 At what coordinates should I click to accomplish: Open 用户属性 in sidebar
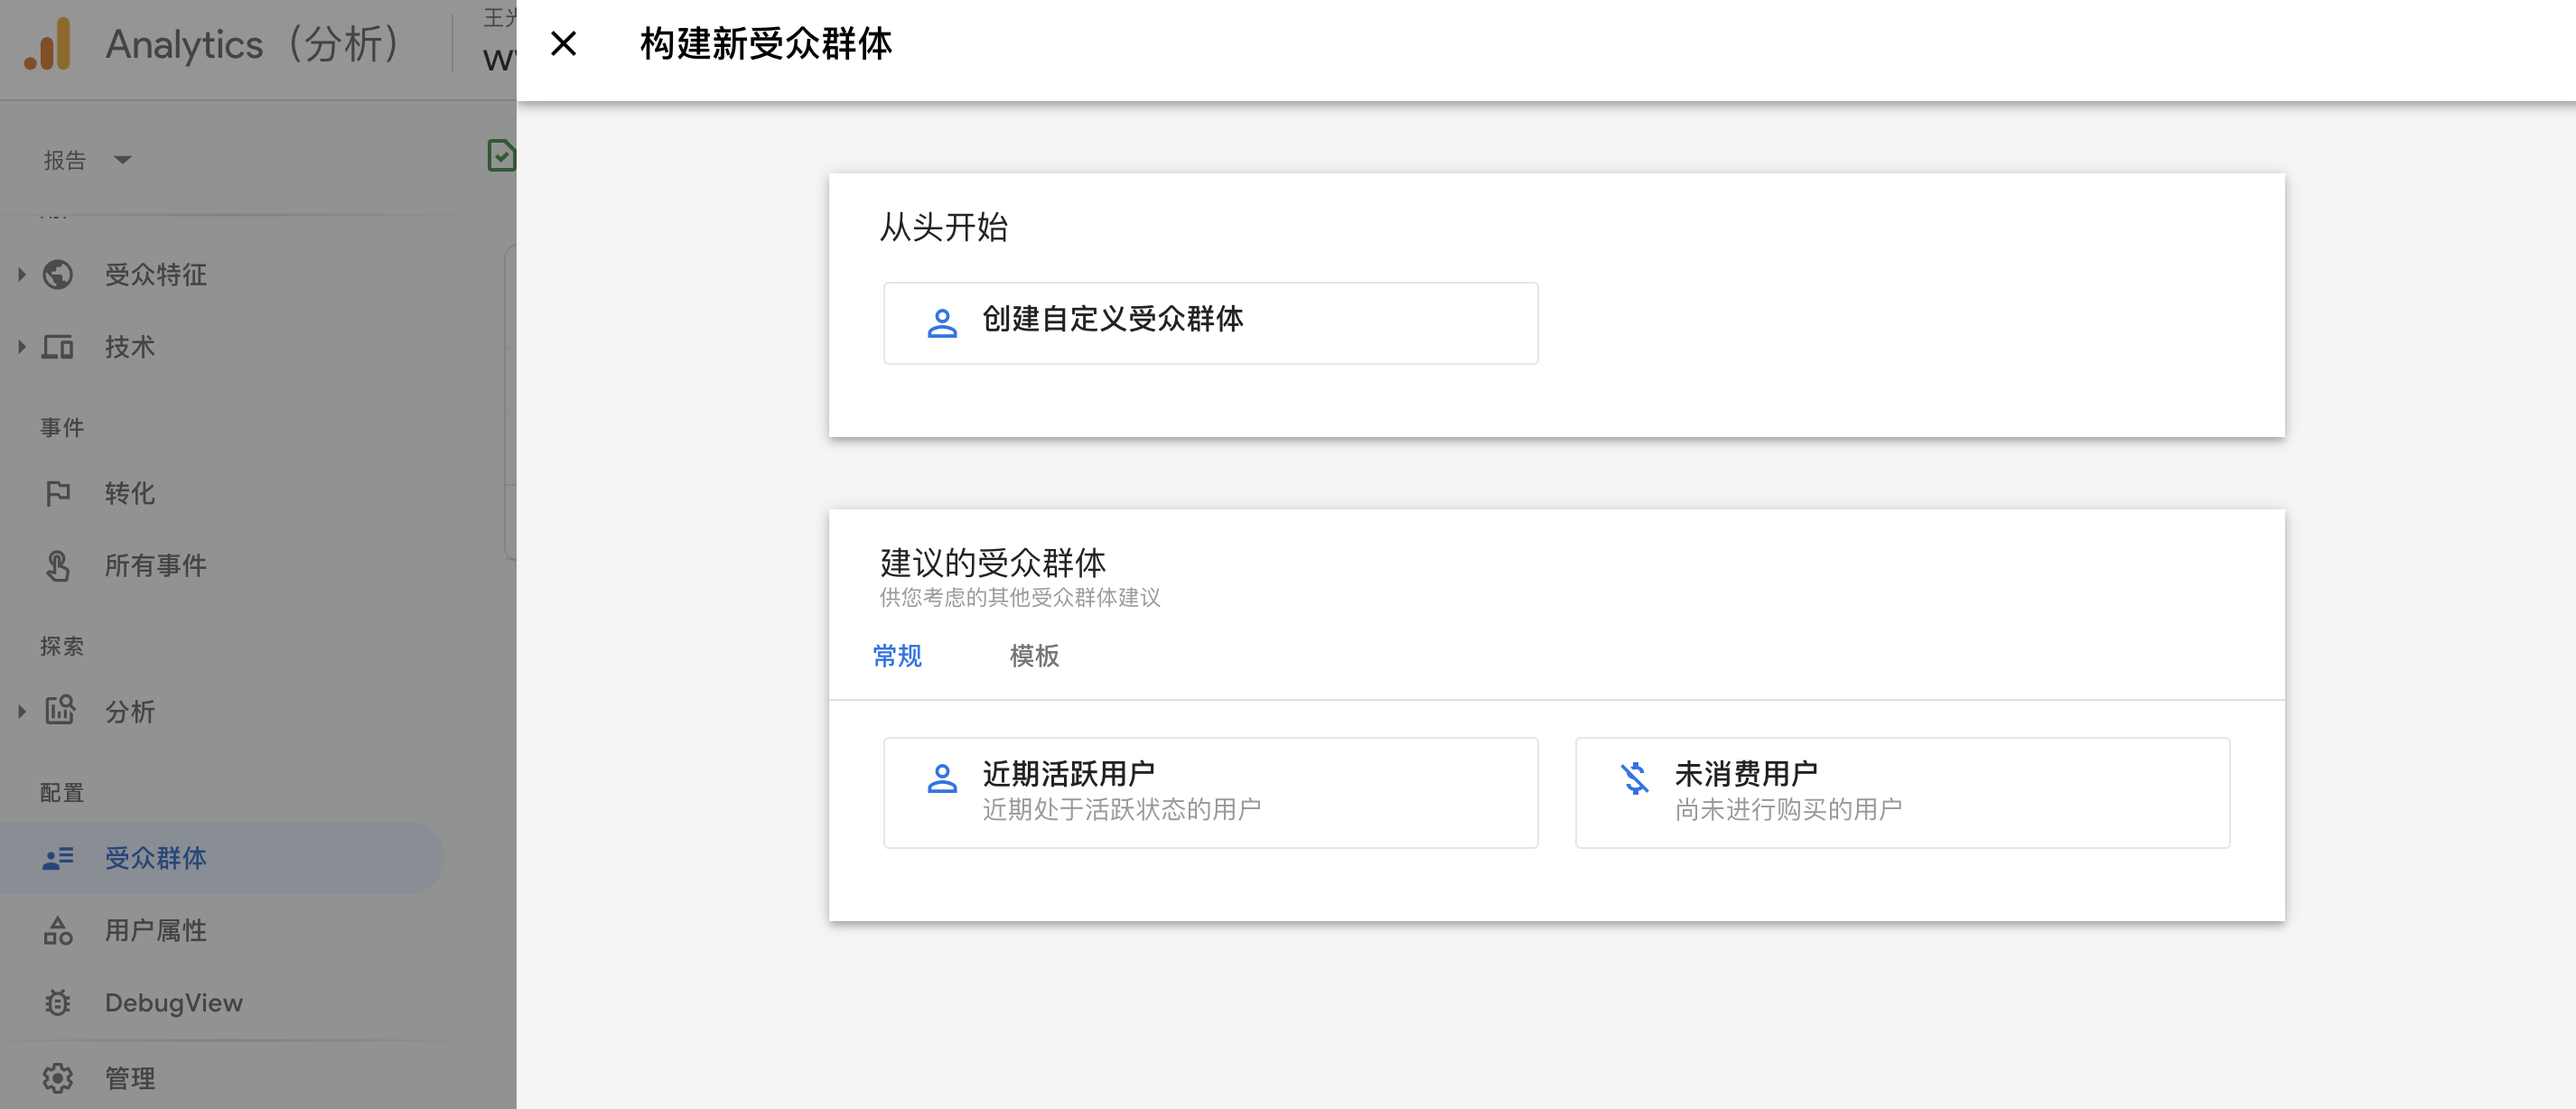click(156, 931)
